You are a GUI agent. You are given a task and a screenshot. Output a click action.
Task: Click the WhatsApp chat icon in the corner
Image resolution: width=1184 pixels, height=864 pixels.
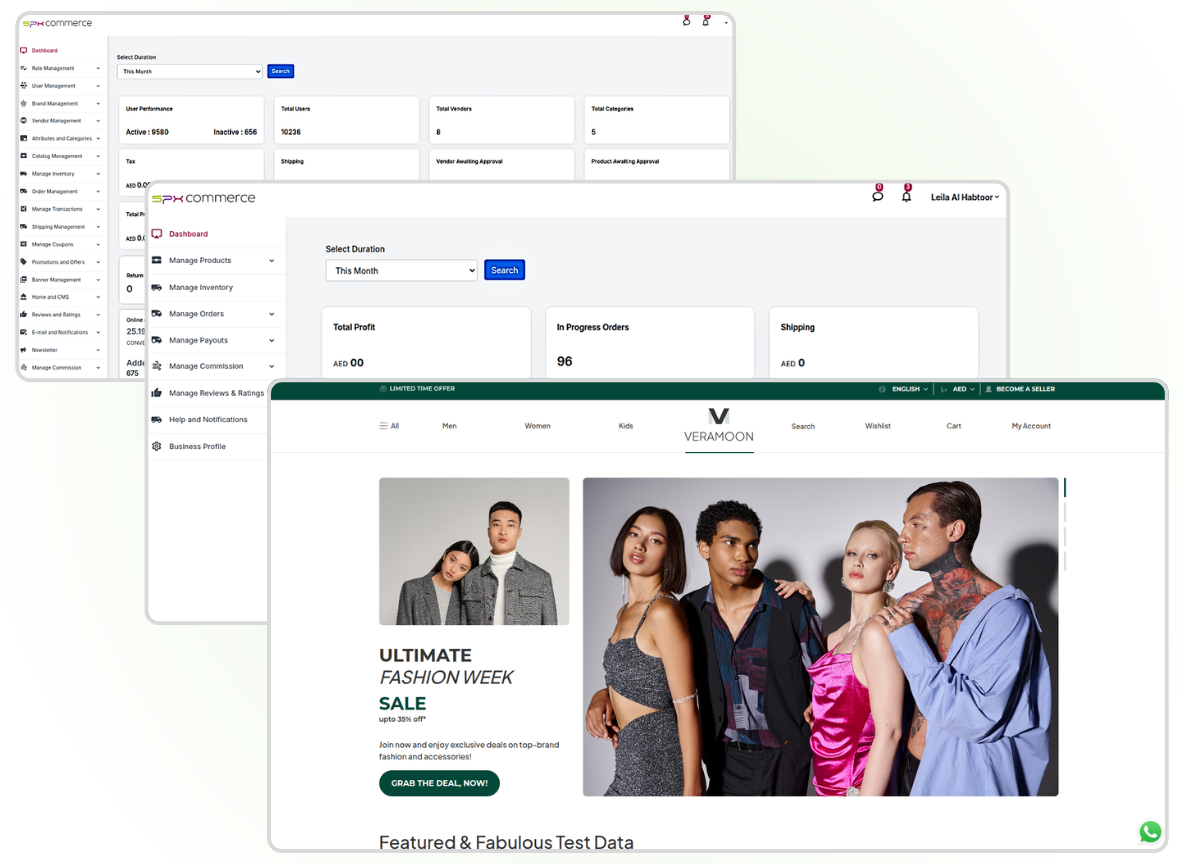click(x=1150, y=831)
